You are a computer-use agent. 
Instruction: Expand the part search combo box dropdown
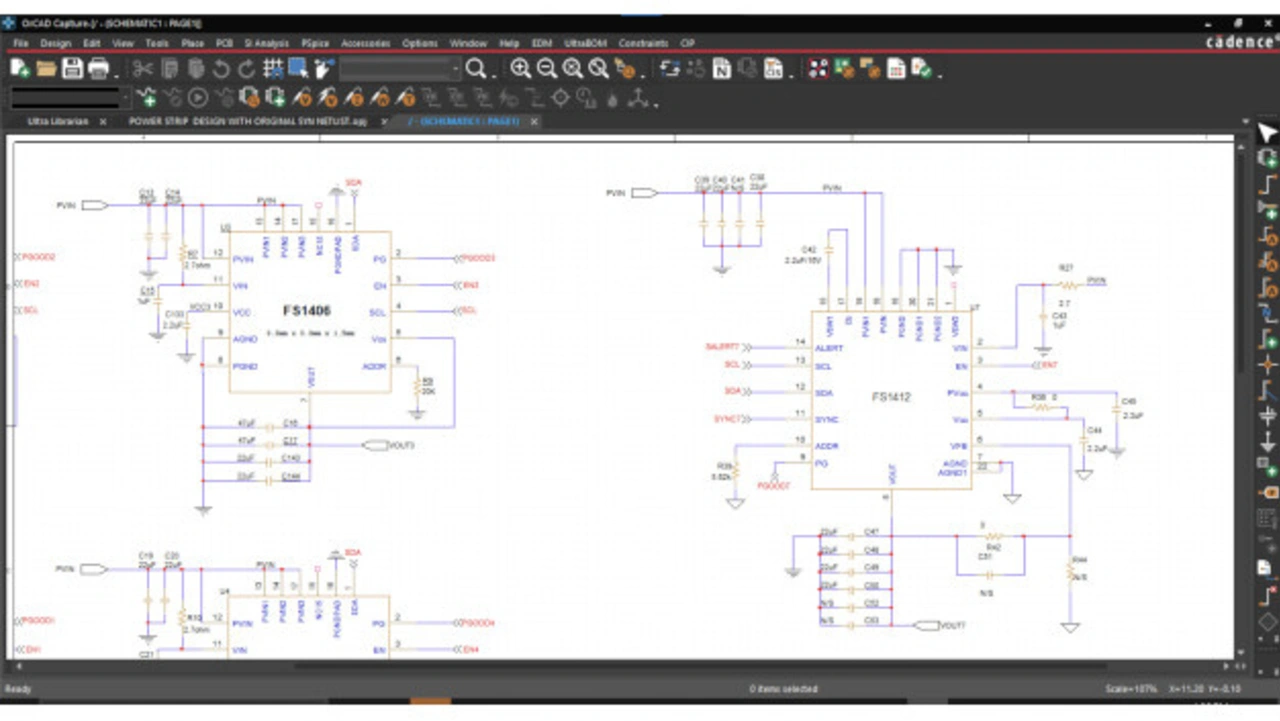(x=454, y=68)
